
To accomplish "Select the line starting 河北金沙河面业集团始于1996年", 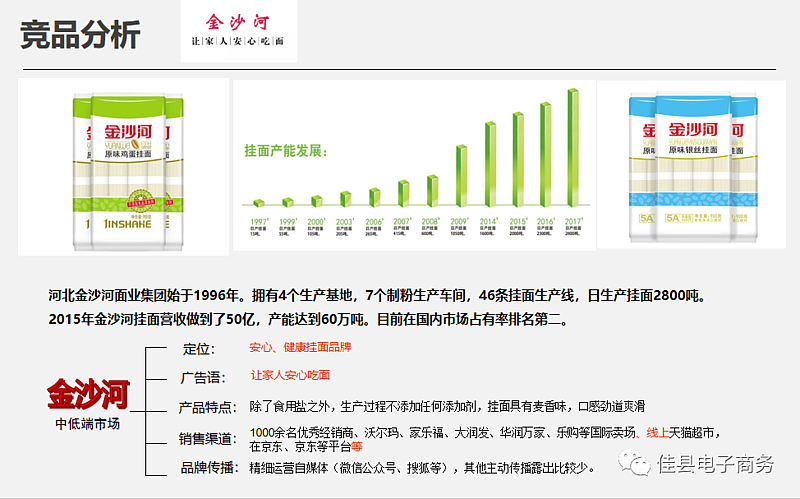I will point(377,295).
